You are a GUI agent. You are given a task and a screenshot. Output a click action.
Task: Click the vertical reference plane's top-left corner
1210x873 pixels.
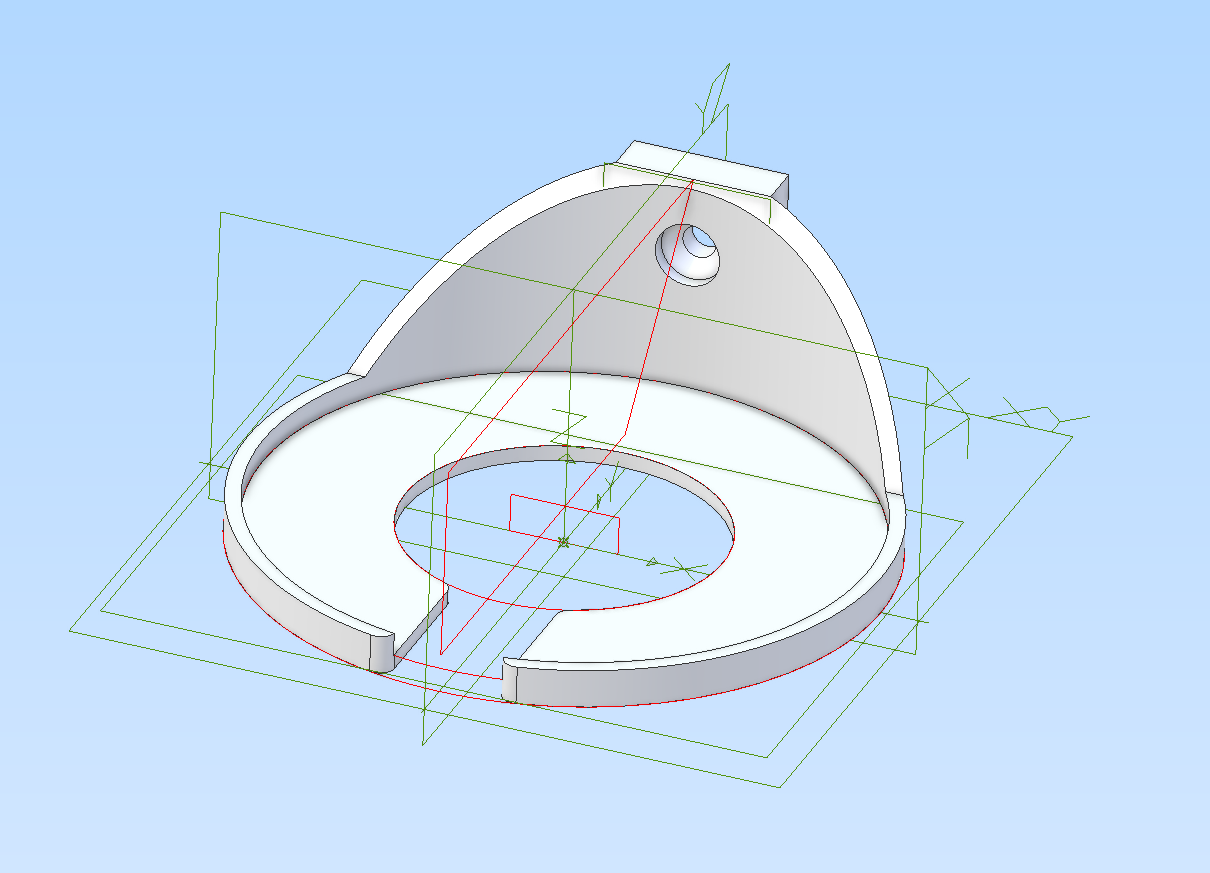(x=221, y=214)
